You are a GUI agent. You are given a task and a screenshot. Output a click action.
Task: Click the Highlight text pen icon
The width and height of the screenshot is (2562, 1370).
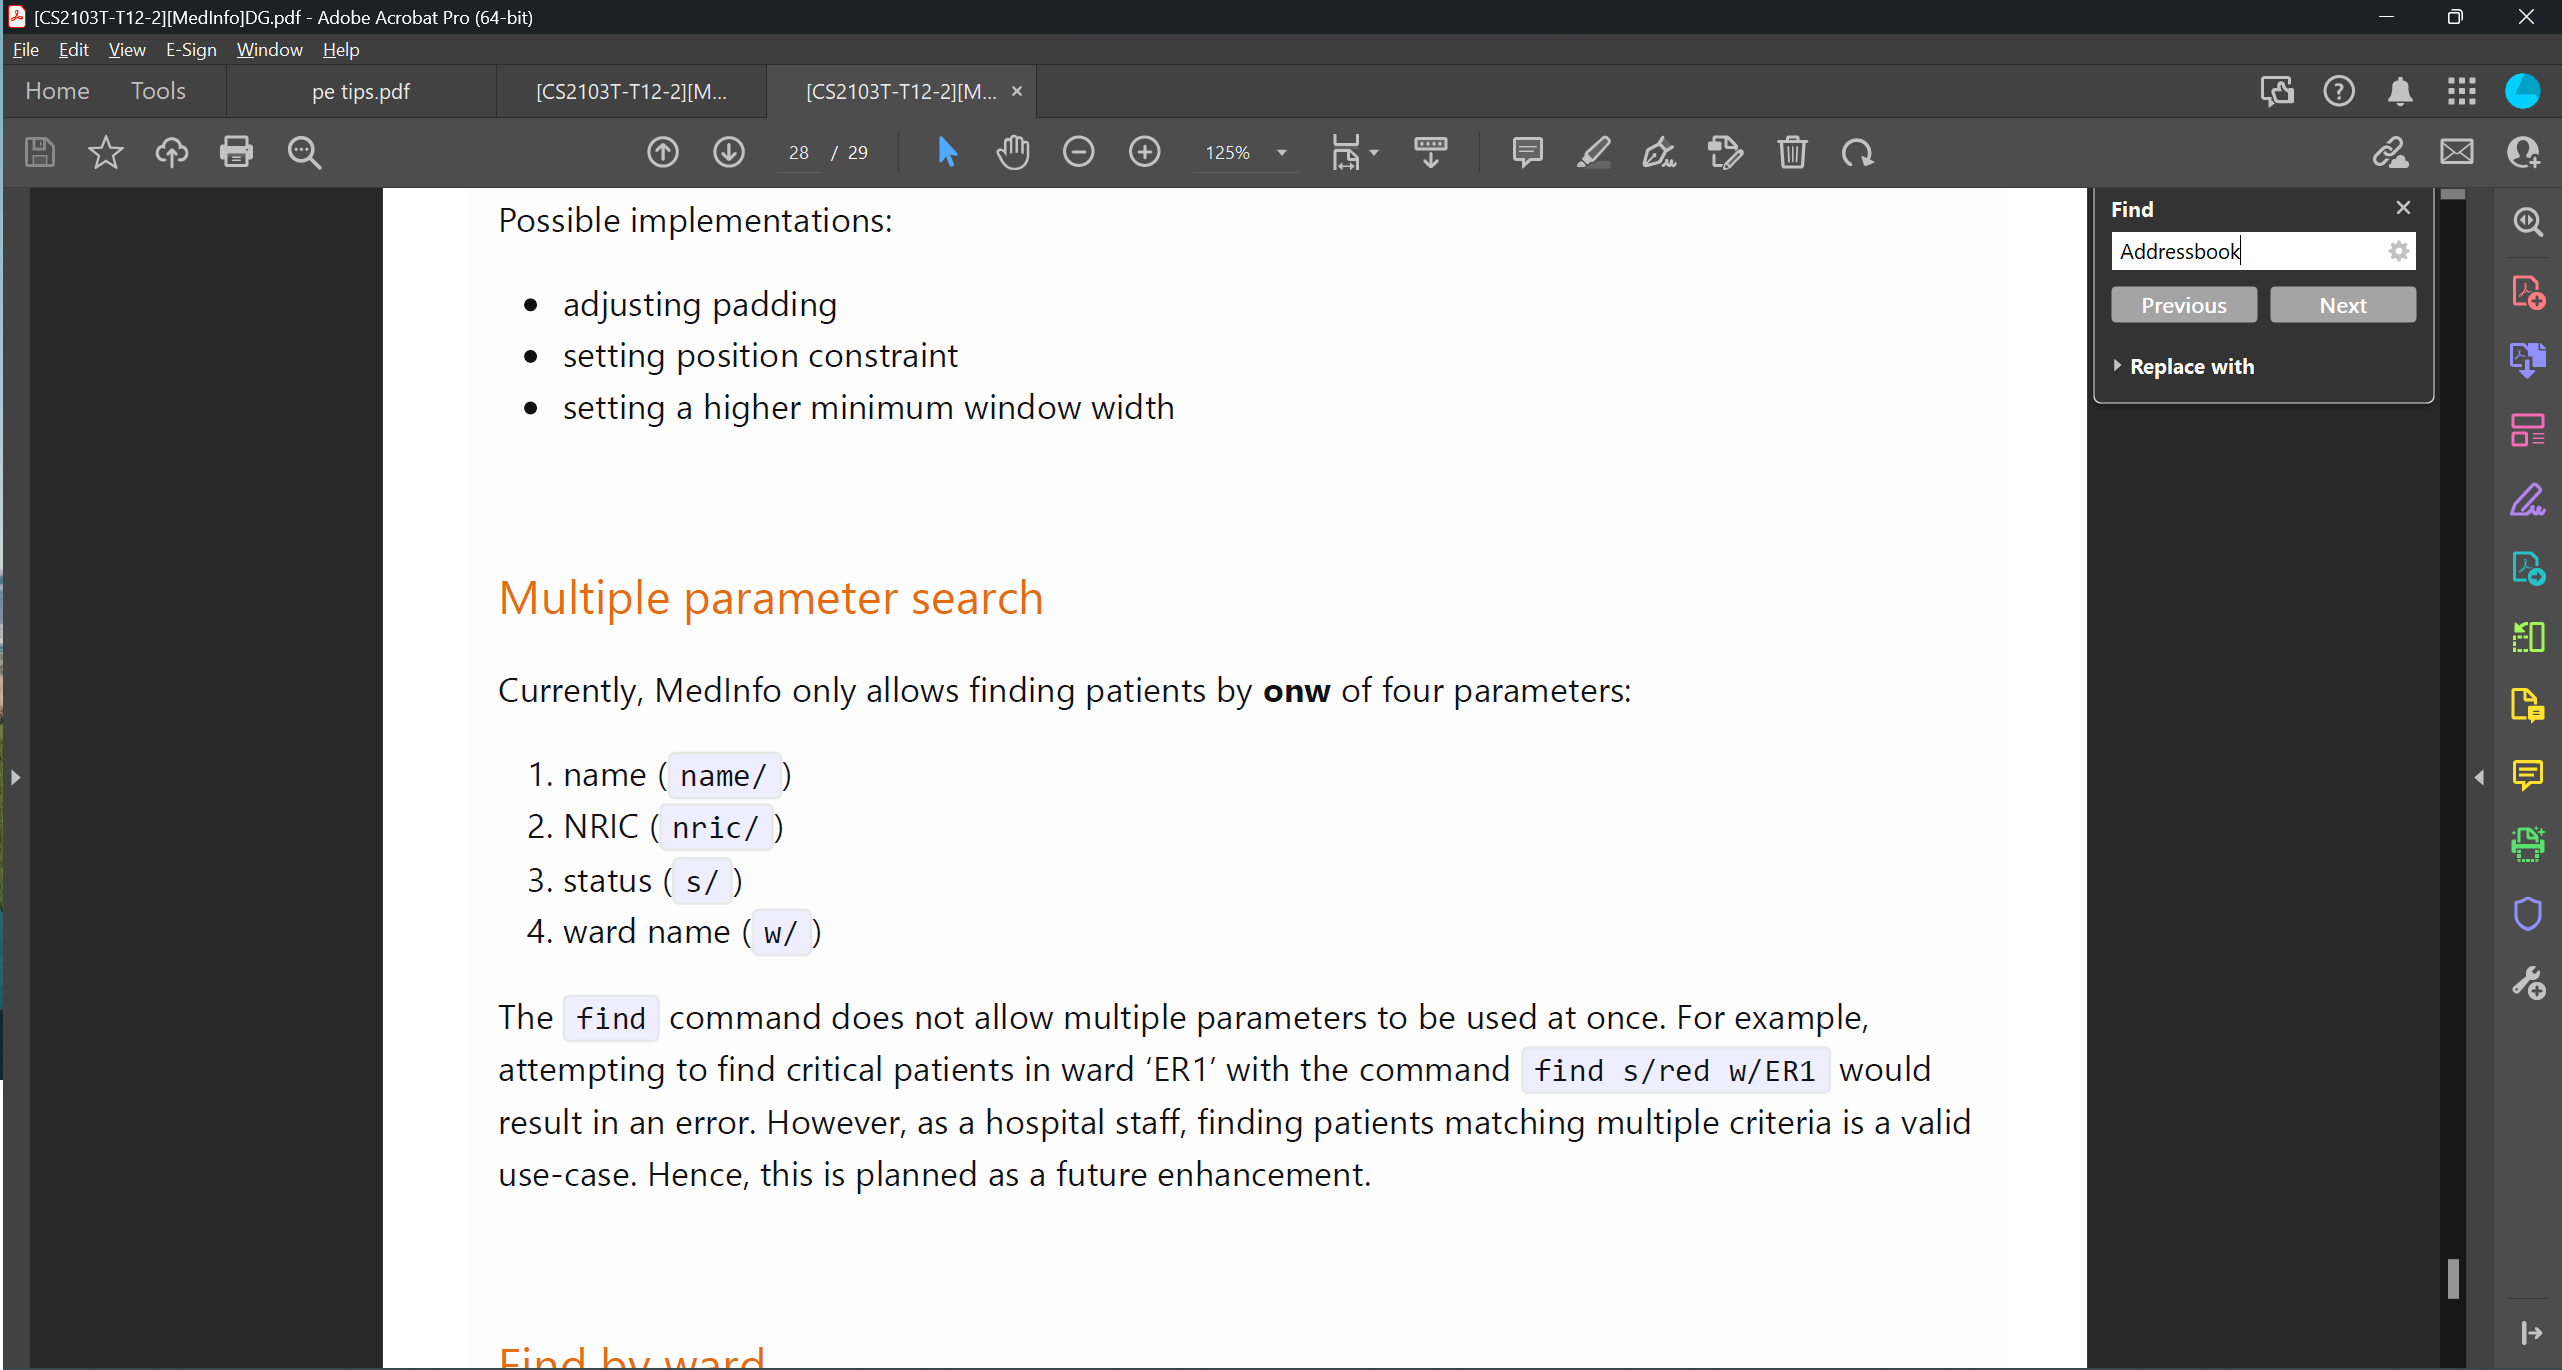[1593, 152]
